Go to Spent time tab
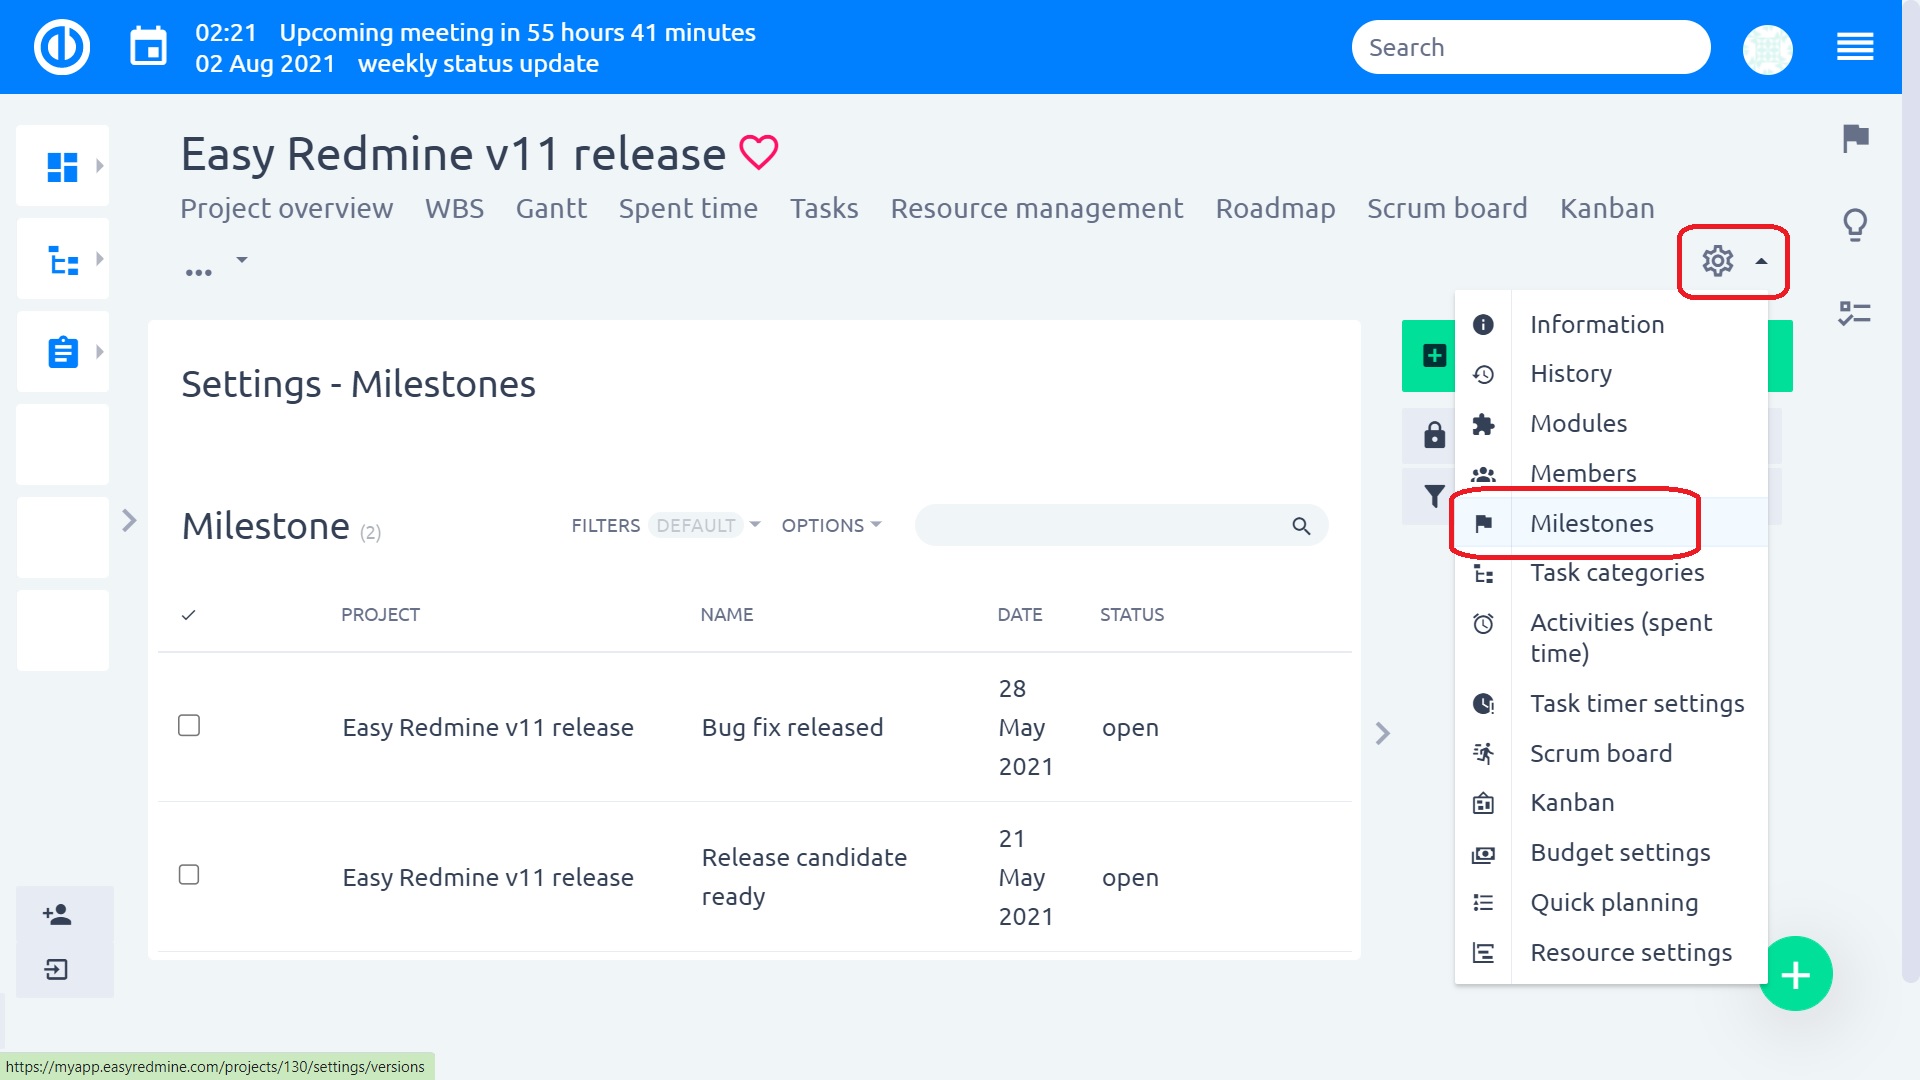 pos(688,208)
